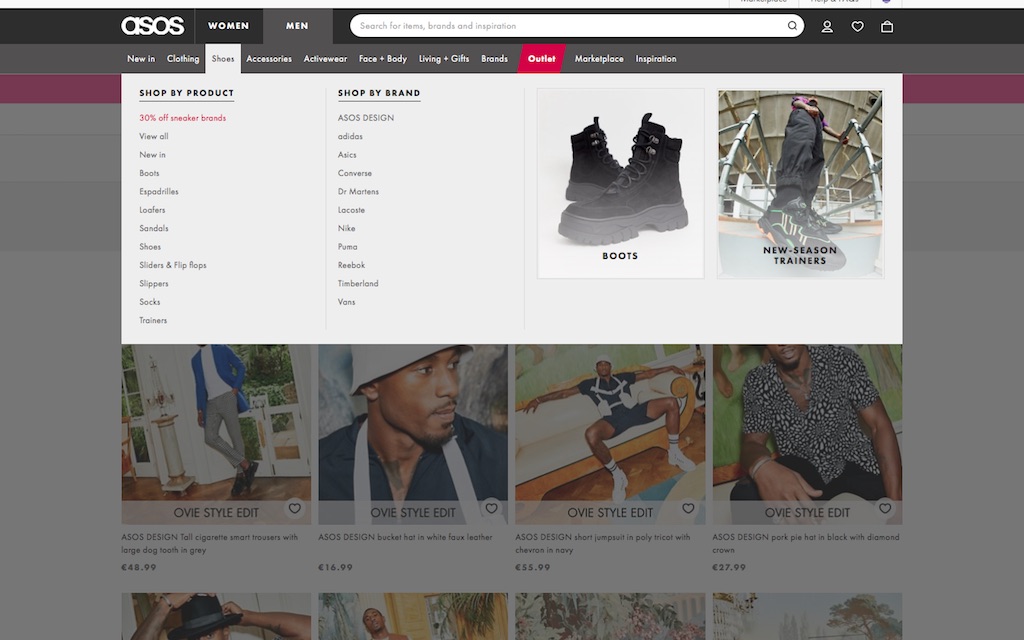Choose ASOS DESIGN brand link
Viewport: 1024px width, 640px height.
click(x=366, y=118)
